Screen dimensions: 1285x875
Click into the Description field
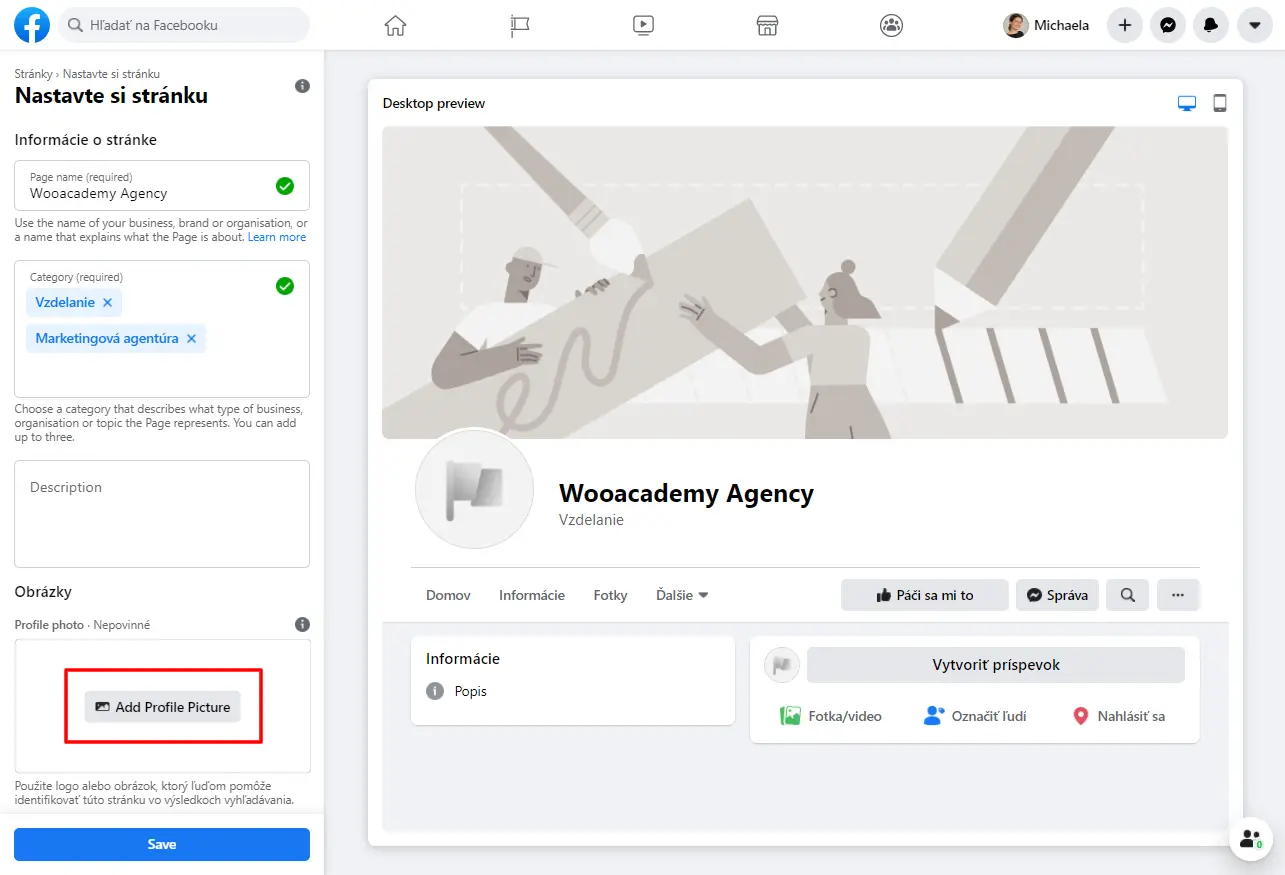(x=162, y=514)
